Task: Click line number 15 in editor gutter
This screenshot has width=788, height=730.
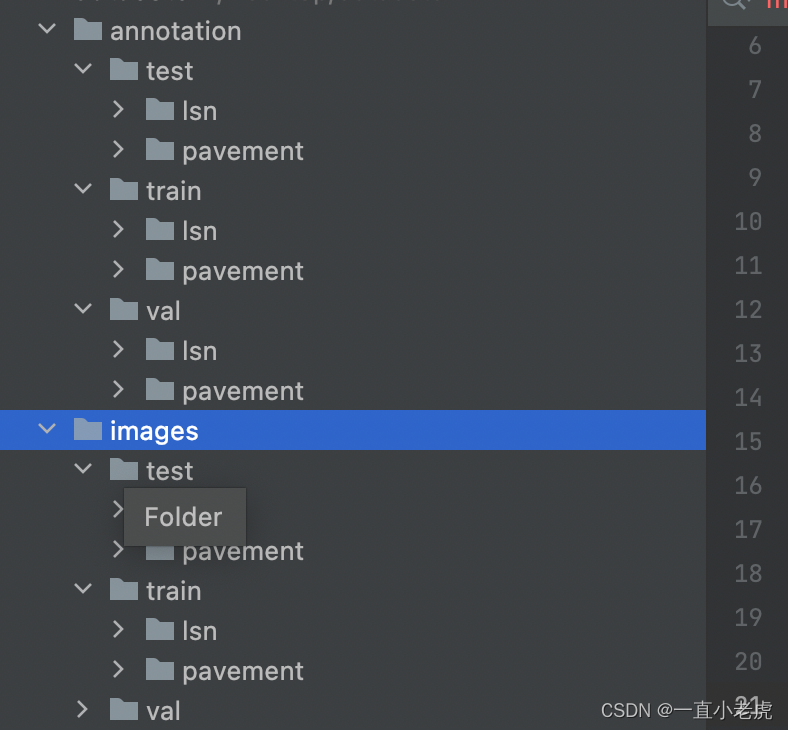Action: (748, 441)
